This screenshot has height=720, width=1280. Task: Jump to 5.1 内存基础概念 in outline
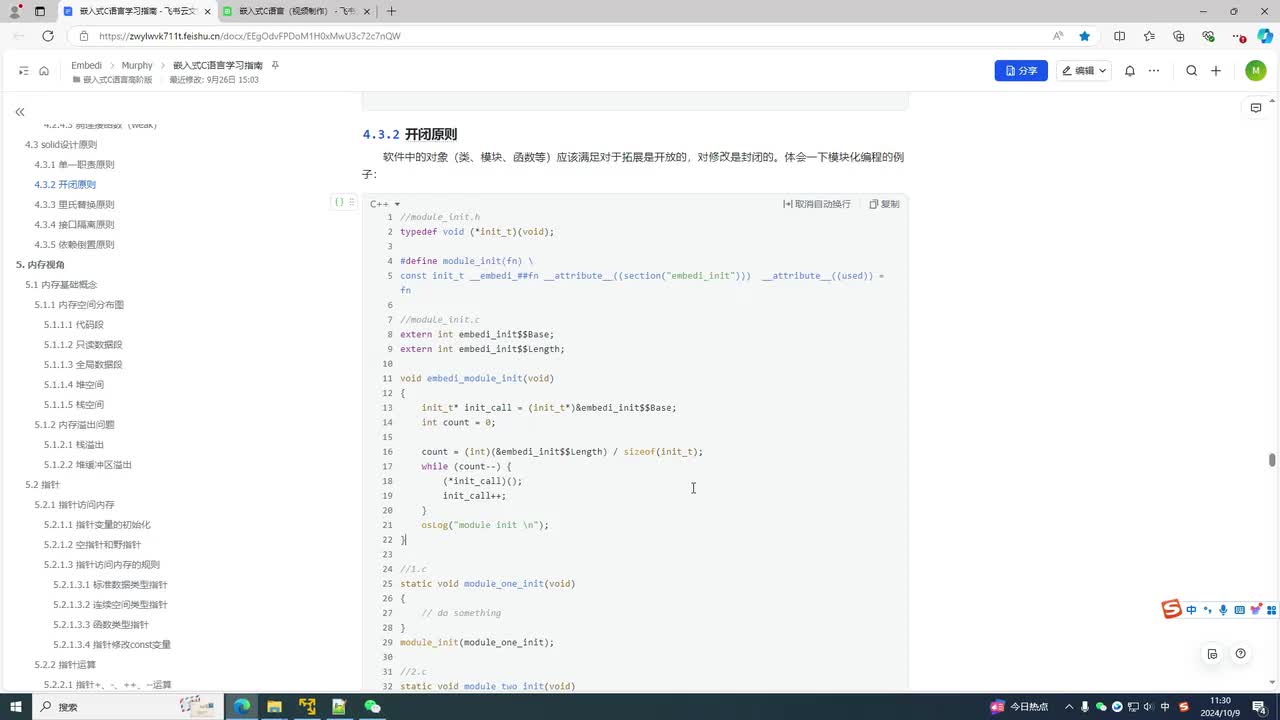coord(61,284)
